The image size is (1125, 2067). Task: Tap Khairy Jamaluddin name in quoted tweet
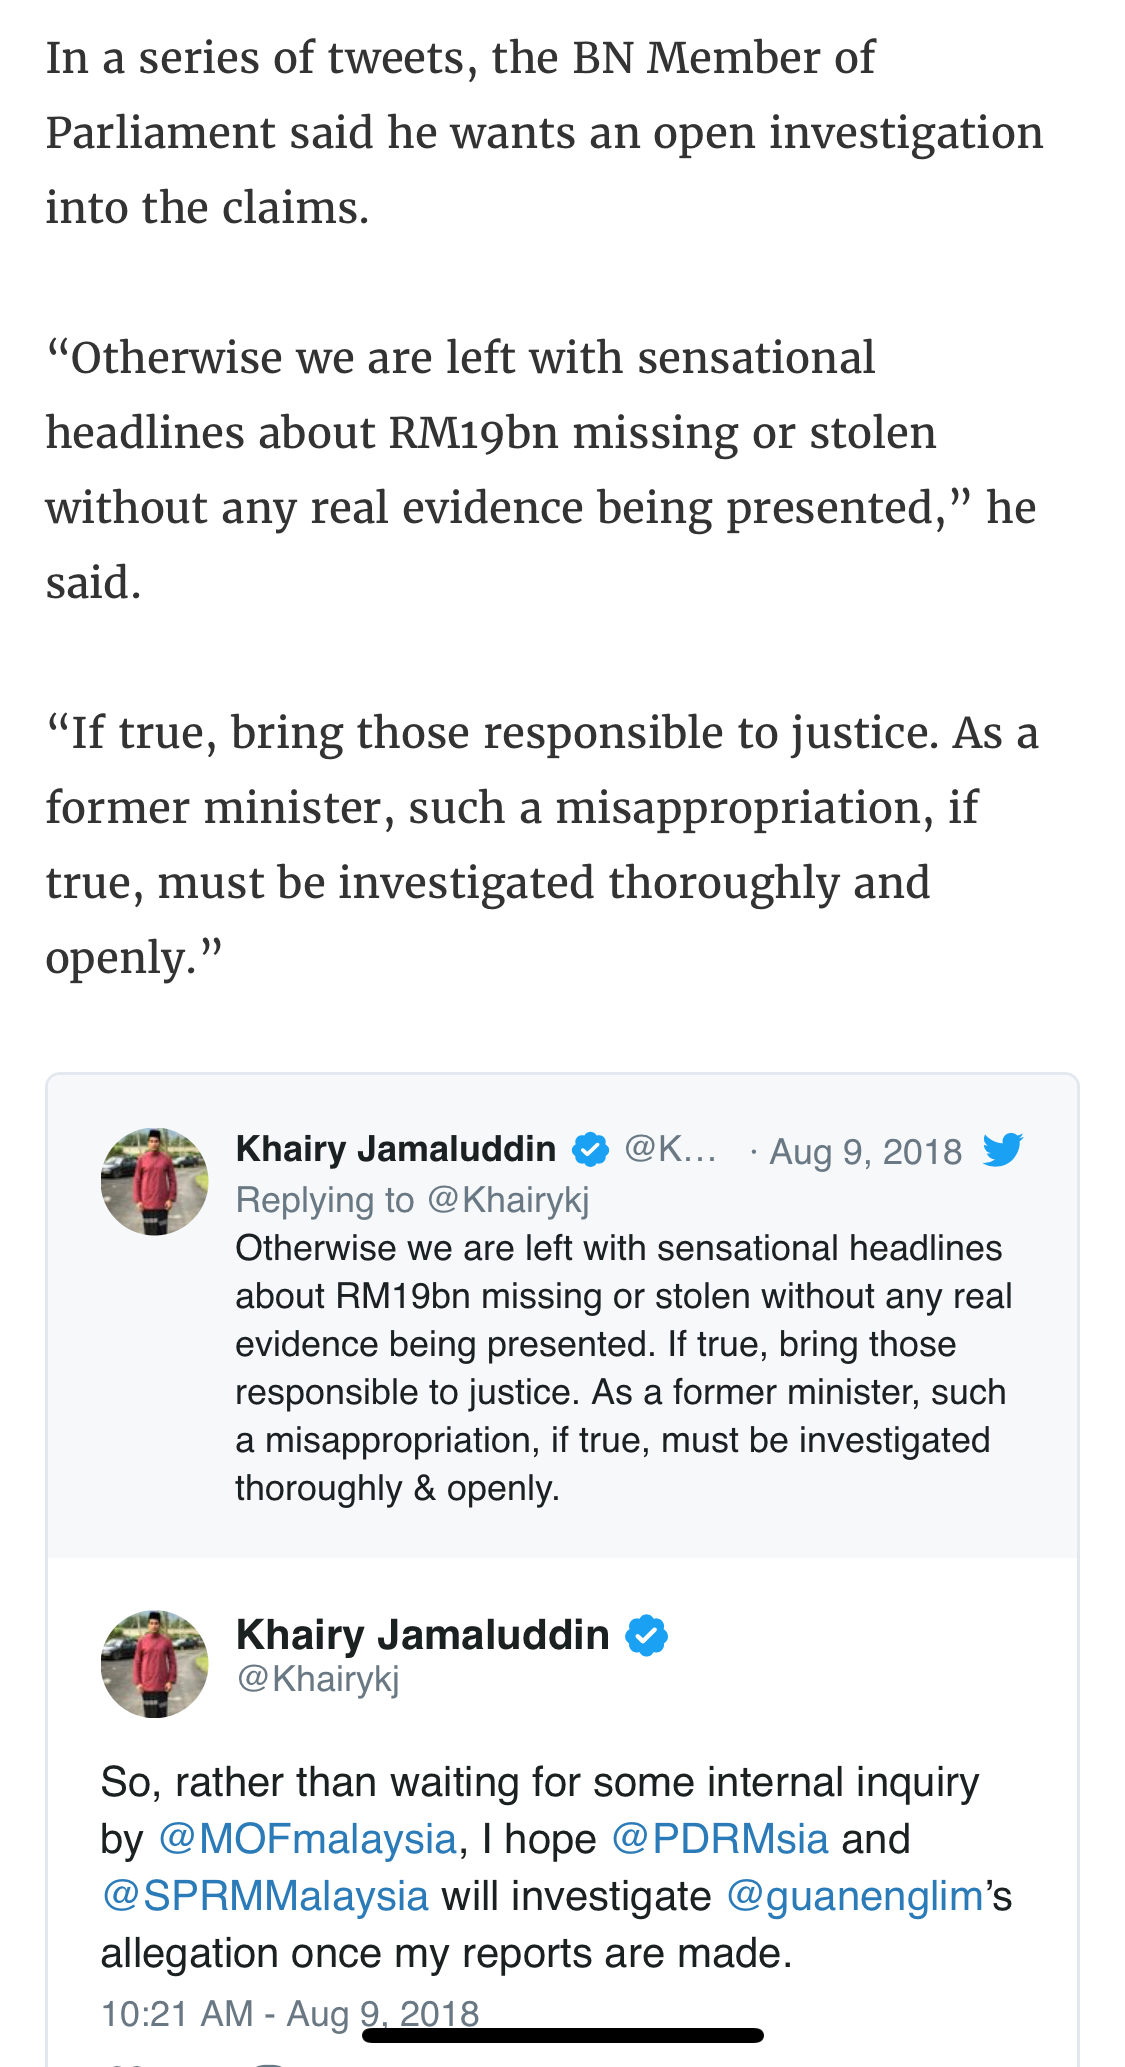coord(396,1149)
